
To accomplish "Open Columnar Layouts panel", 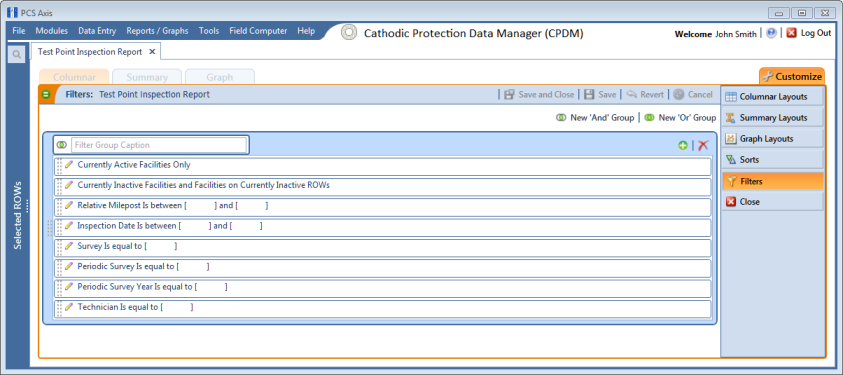I will 773,97.
